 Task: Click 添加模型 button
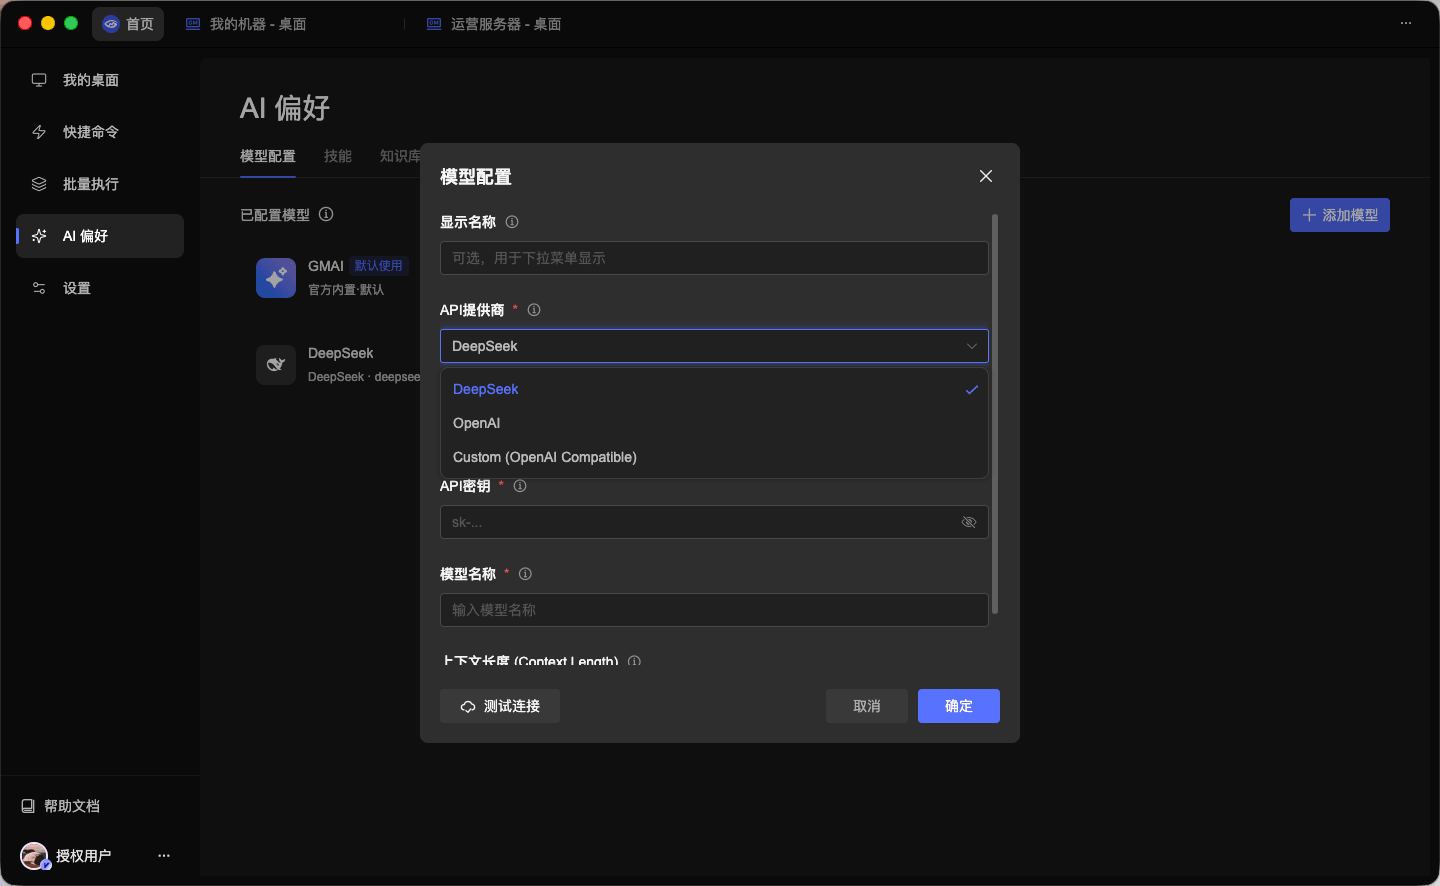click(1340, 215)
